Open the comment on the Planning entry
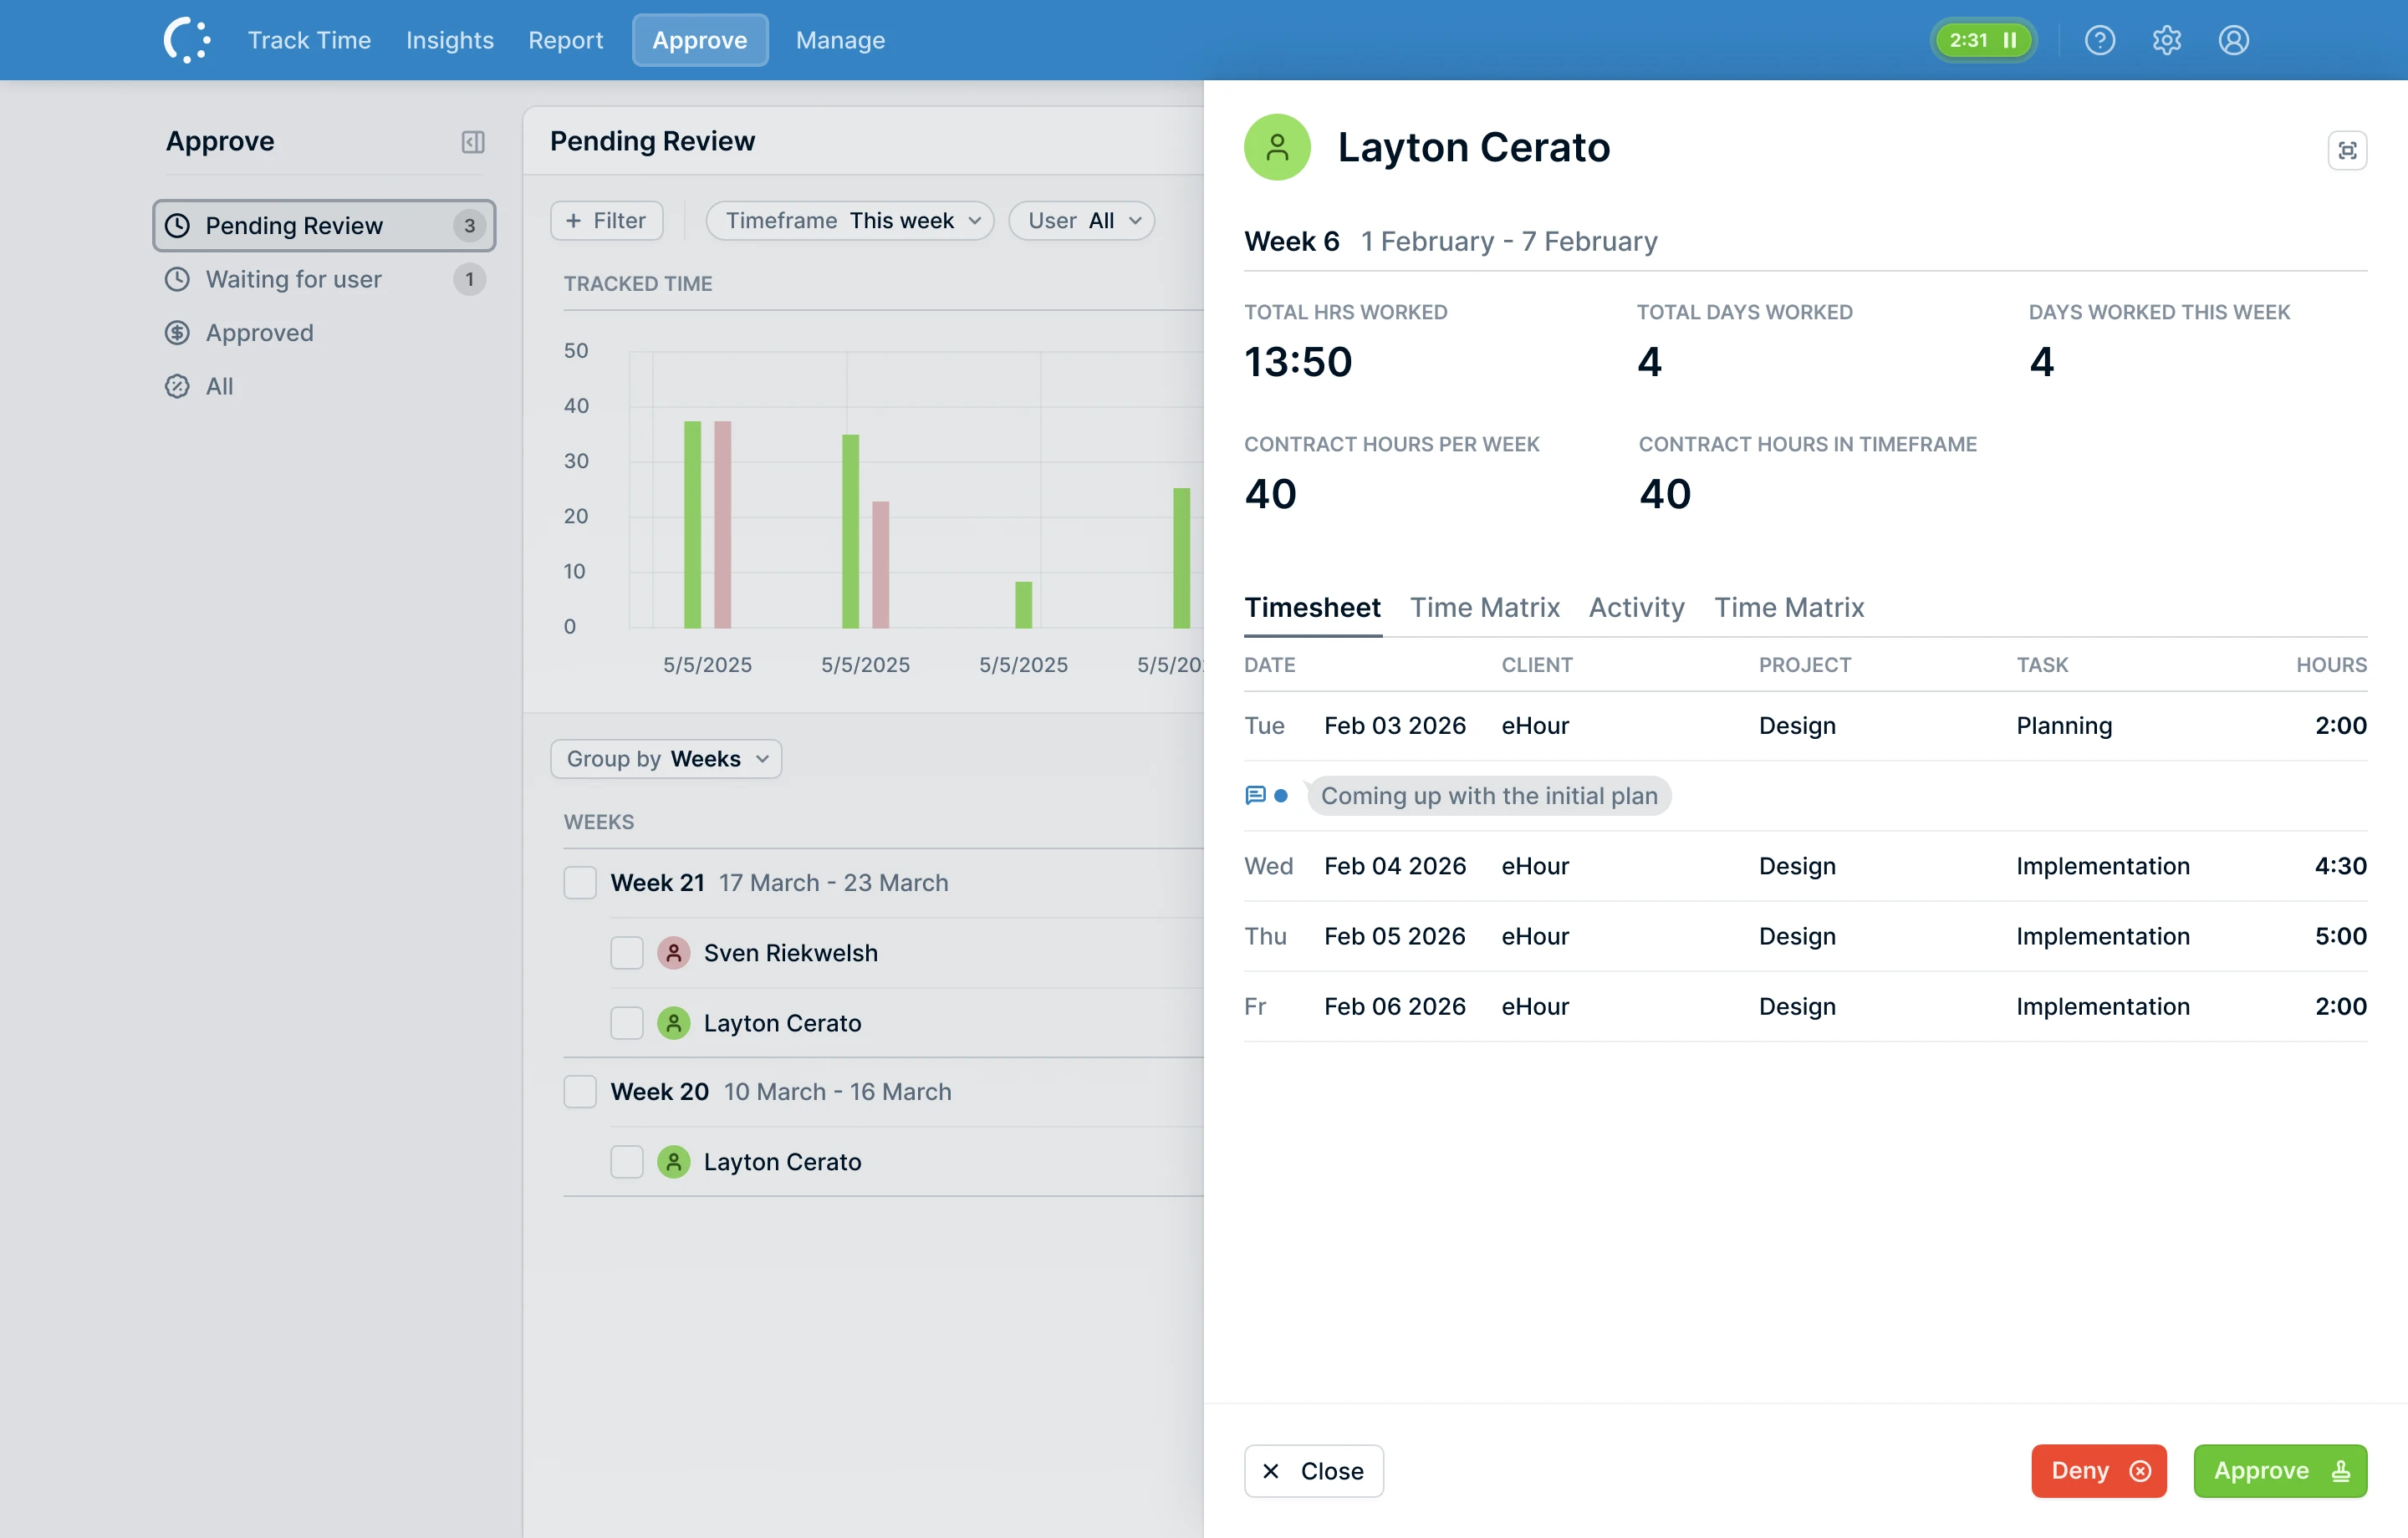The height and width of the screenshot is (1538, 2408). [x=1256, y=796]
